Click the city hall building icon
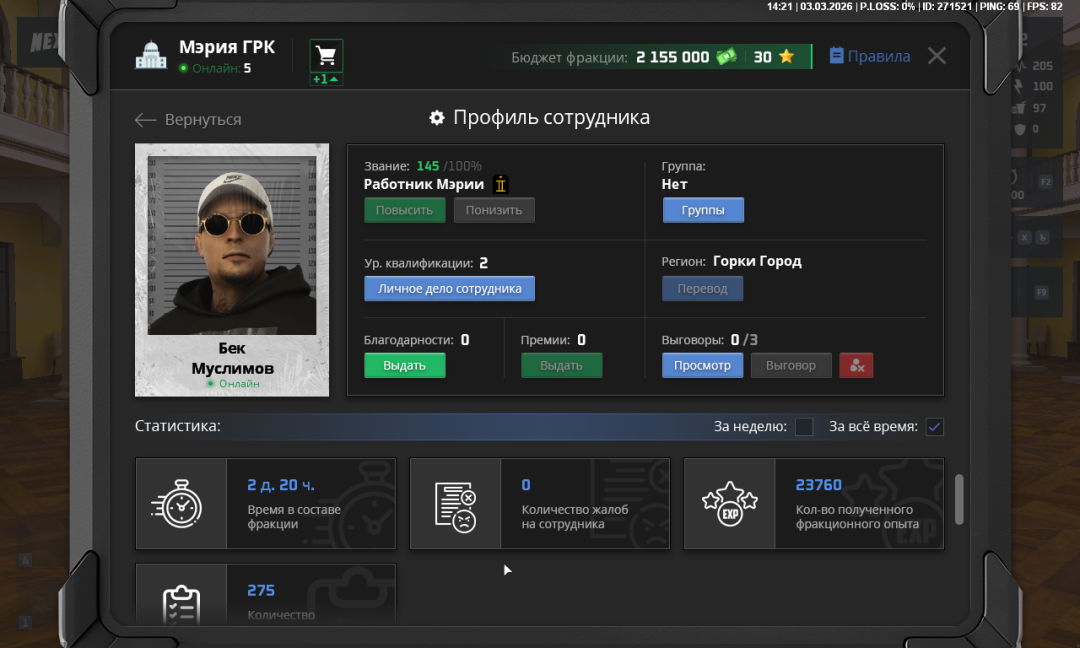The width and height of the screenshot is (1080, 648). coord(151,56)
